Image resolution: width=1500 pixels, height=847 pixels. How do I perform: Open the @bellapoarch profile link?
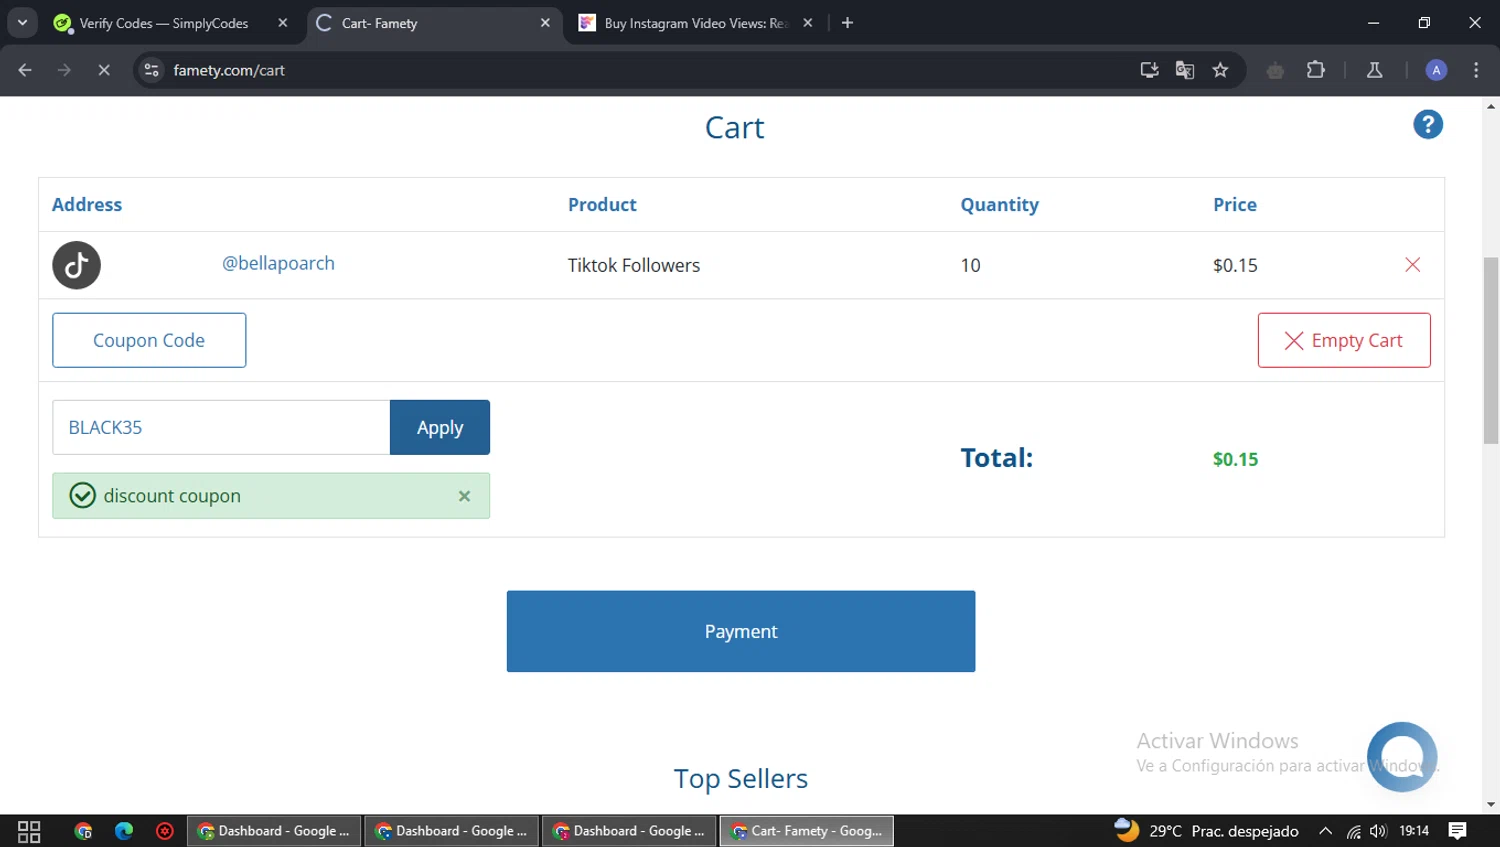pyautogui.click(x=278, y=263)
